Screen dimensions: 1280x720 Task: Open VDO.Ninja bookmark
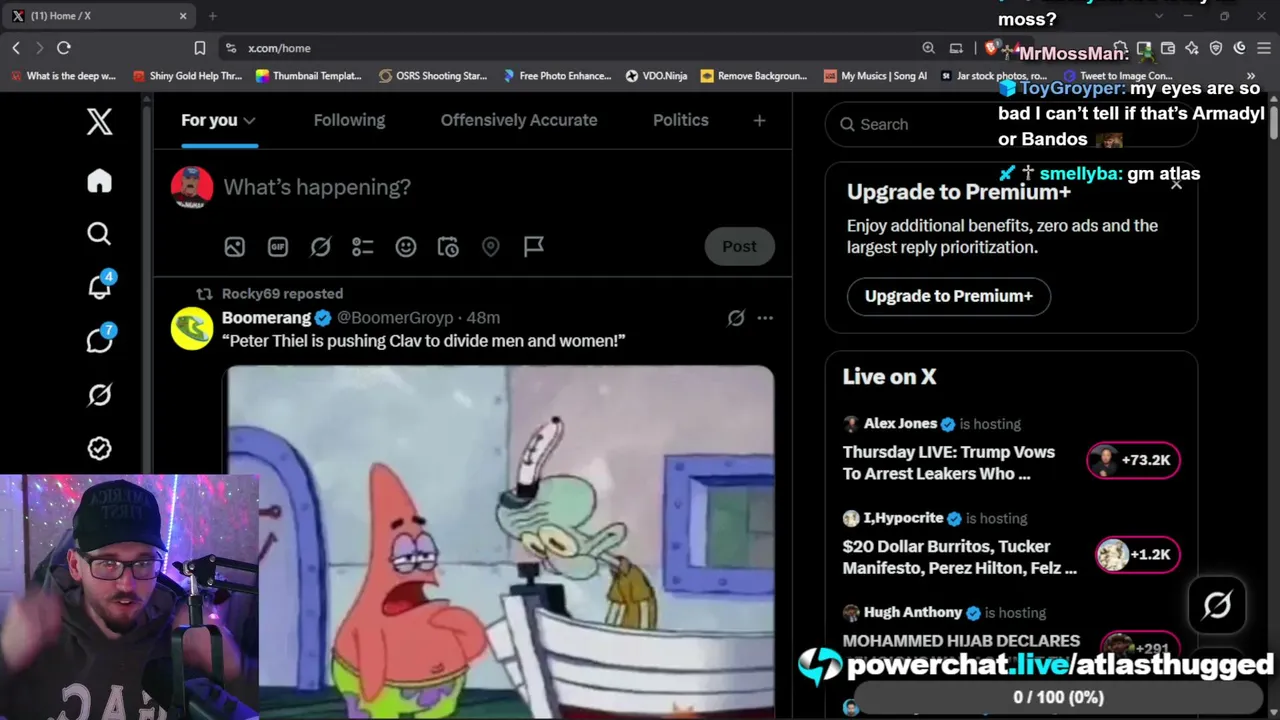pos(656,76)
